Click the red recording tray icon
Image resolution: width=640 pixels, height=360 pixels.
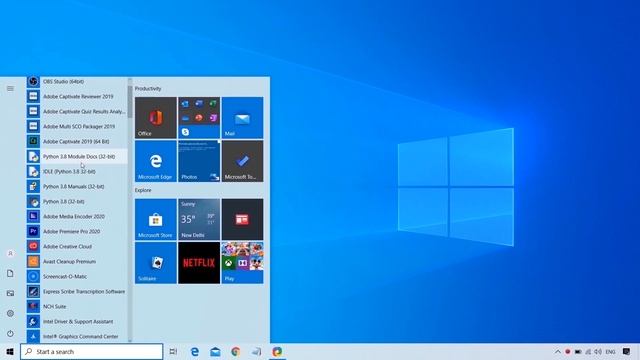[x=567, y=351]
